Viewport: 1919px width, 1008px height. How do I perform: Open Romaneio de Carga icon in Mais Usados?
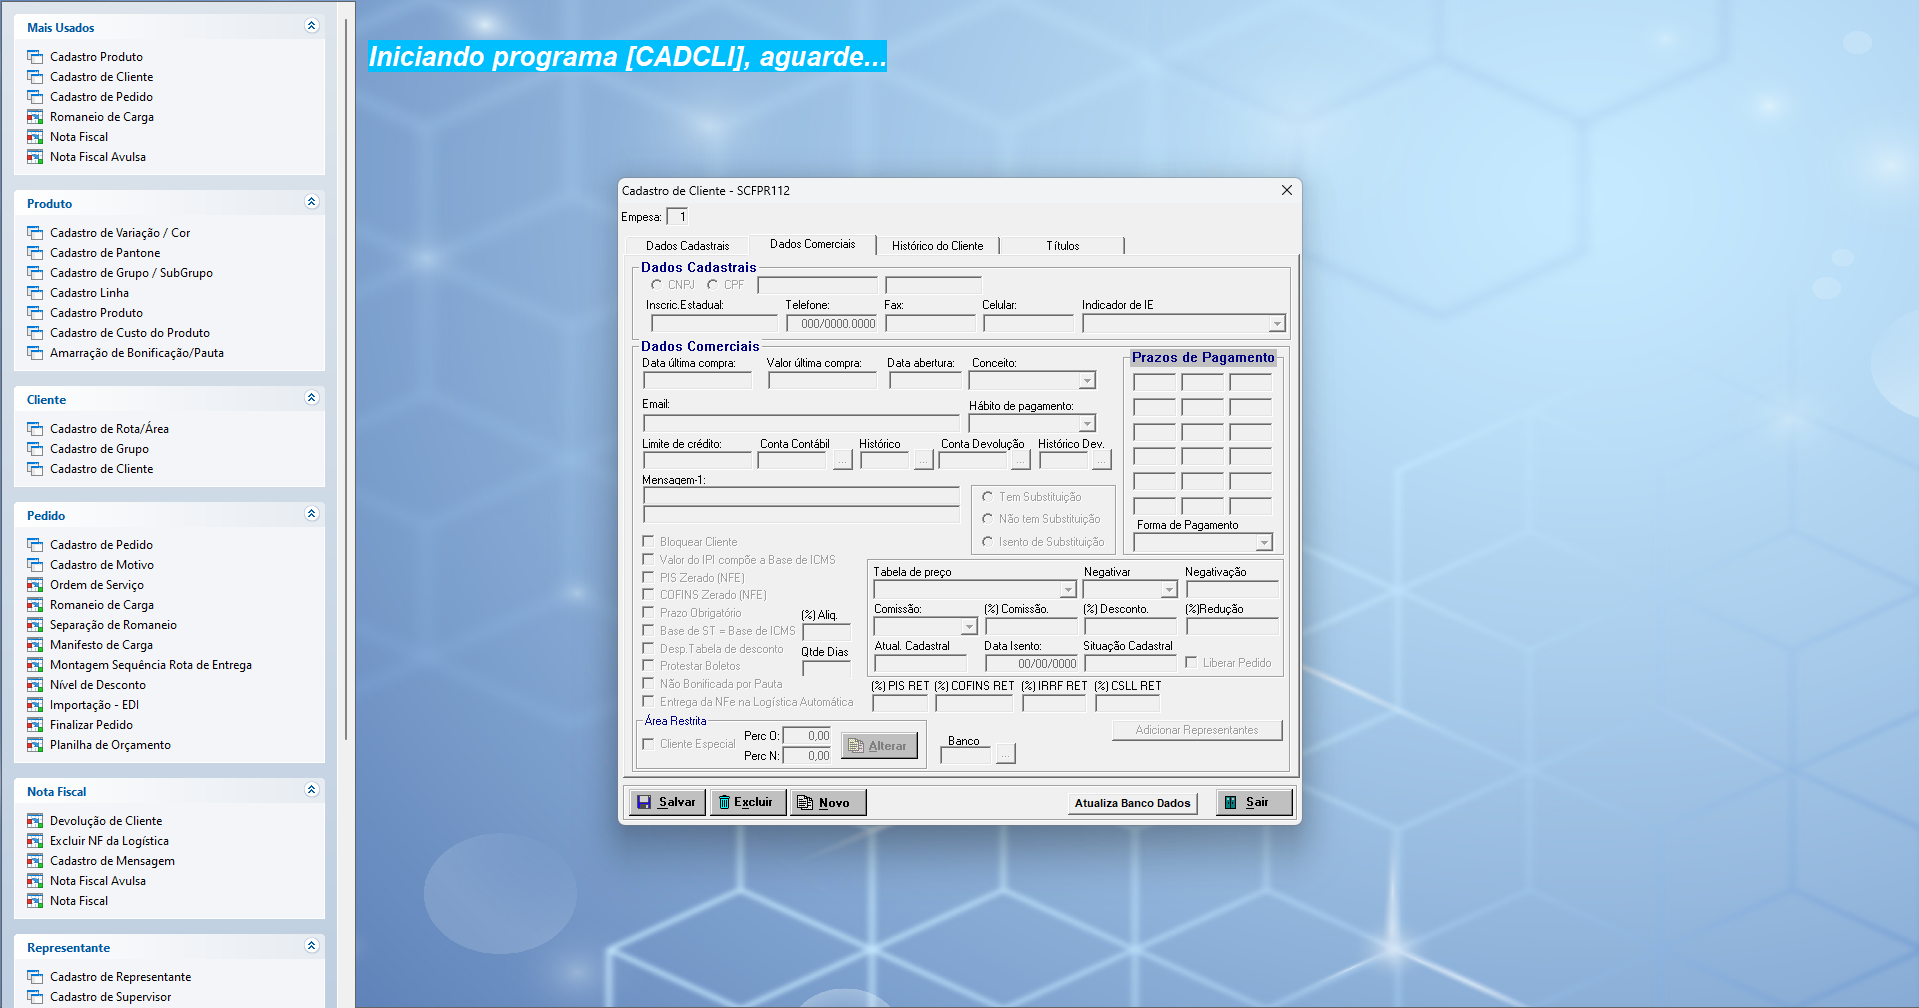coord(35,117)
